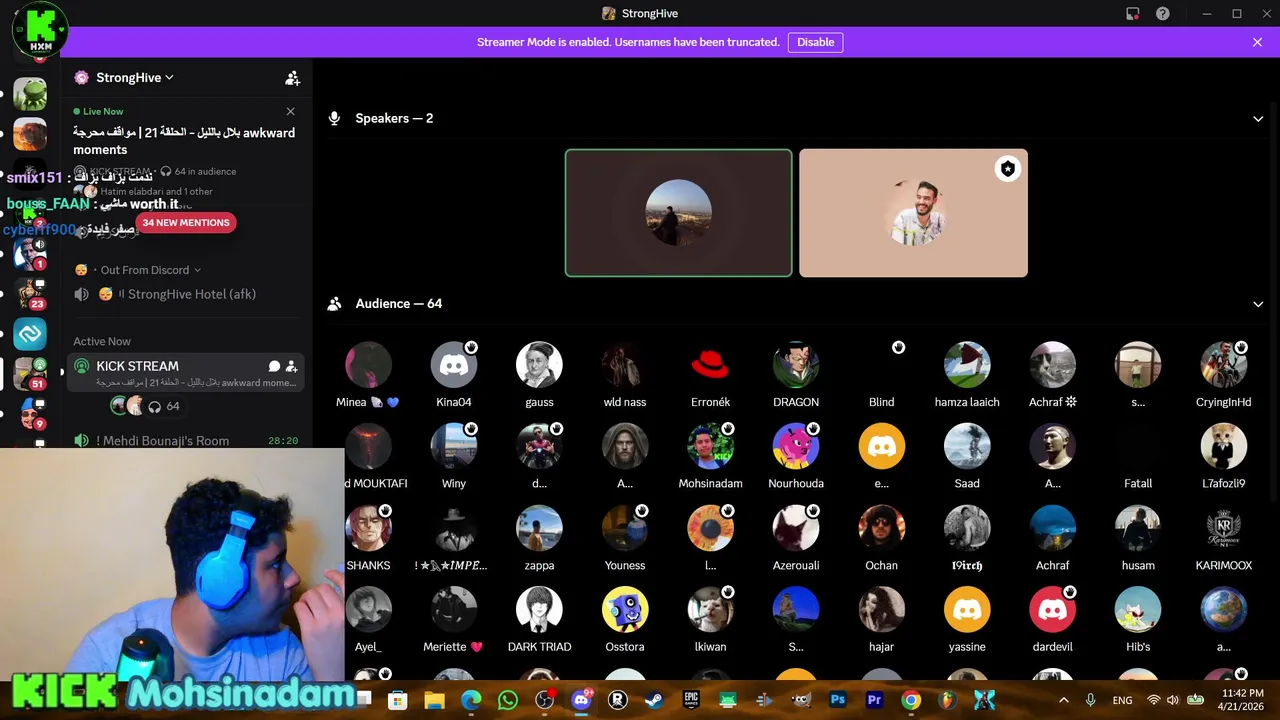
Task: Click the 'Active Now' section label
Action: 102,341
